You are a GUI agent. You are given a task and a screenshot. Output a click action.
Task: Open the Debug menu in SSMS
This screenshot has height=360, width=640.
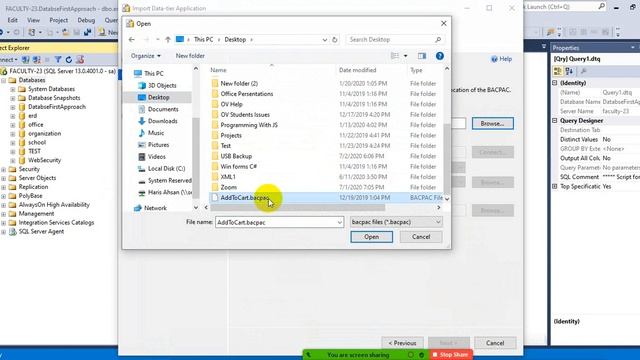(x=86, y=20)
